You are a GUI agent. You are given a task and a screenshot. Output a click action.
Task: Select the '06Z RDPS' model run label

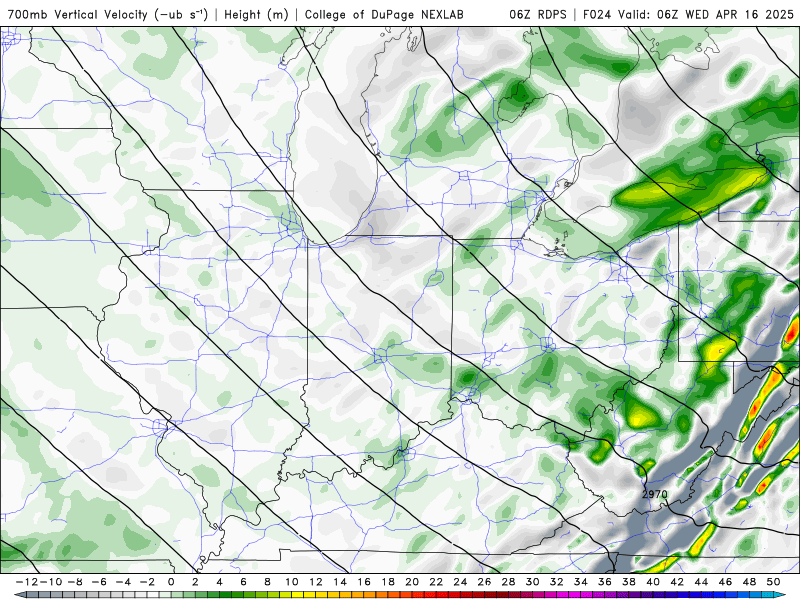click(537, 14)
